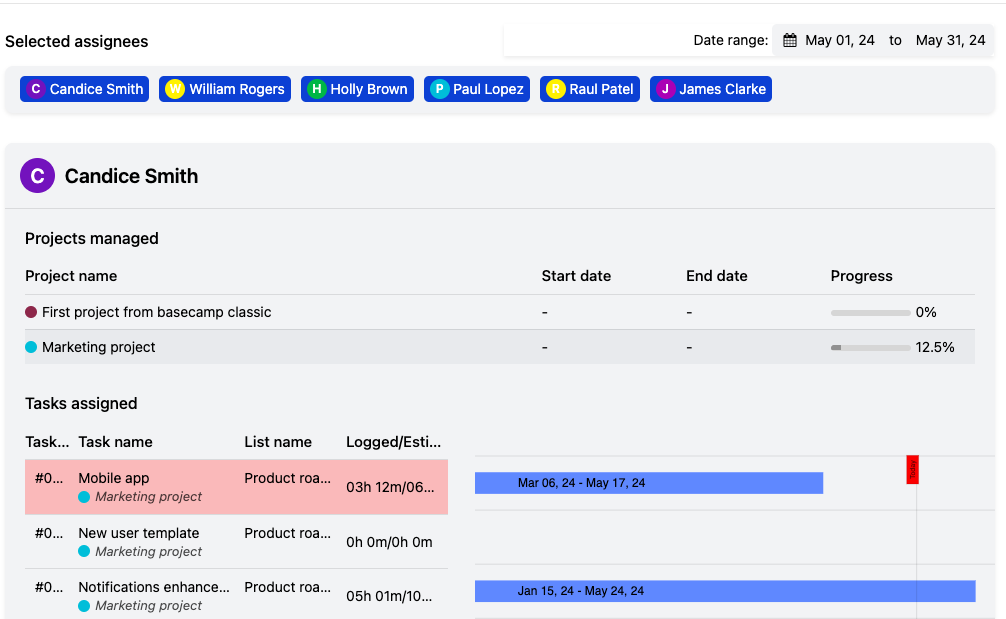Viewport: 1006px width, 619px height.
Task: Click the 12.5% progress bar
Action: pyautogui.click(x=871, y=348)
